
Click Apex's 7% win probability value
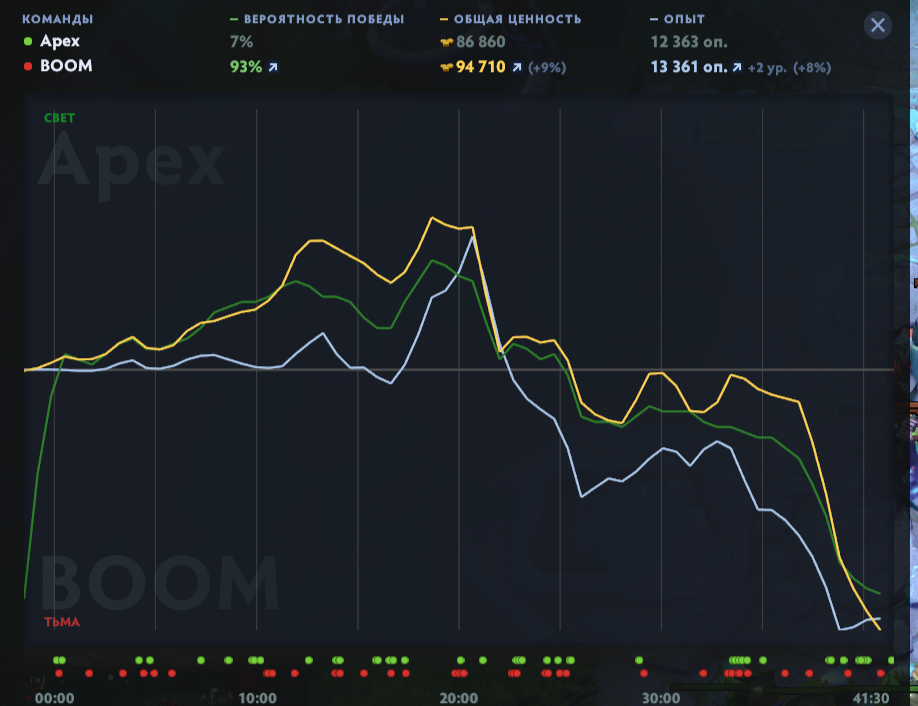tap(242, 42)
